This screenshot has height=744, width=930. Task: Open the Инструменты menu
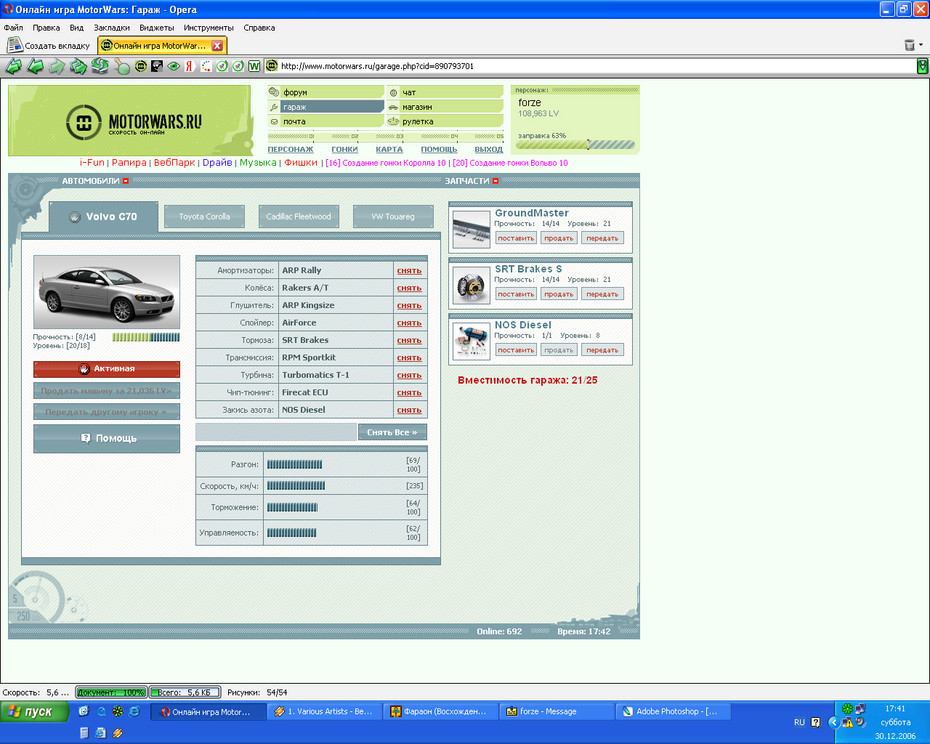point(208,27)
